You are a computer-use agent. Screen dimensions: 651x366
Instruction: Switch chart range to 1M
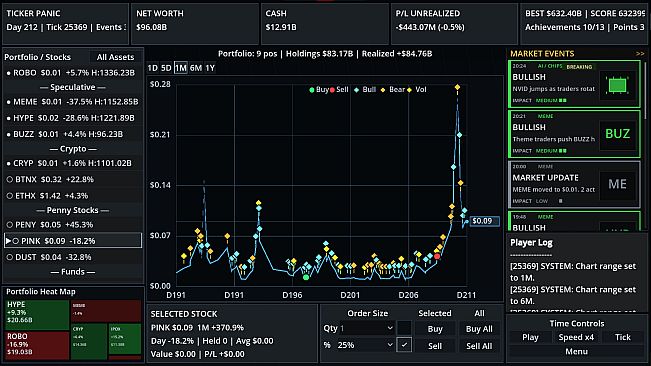181,68
